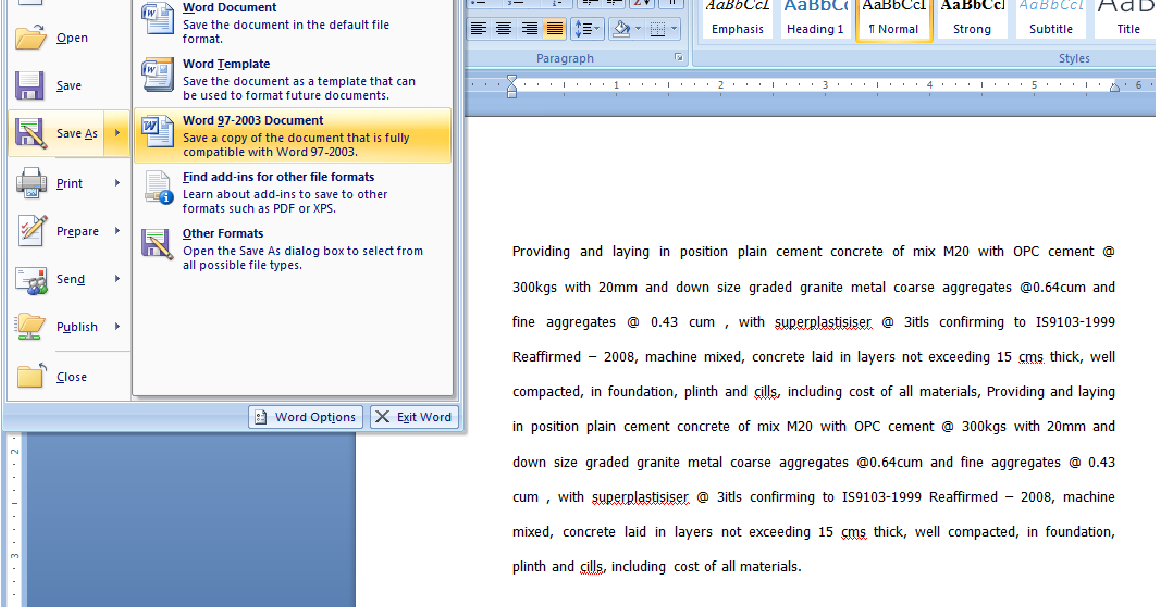Expand the Print submenu arrow
Screen dimensions: 1156x607
tap(117, 182)
